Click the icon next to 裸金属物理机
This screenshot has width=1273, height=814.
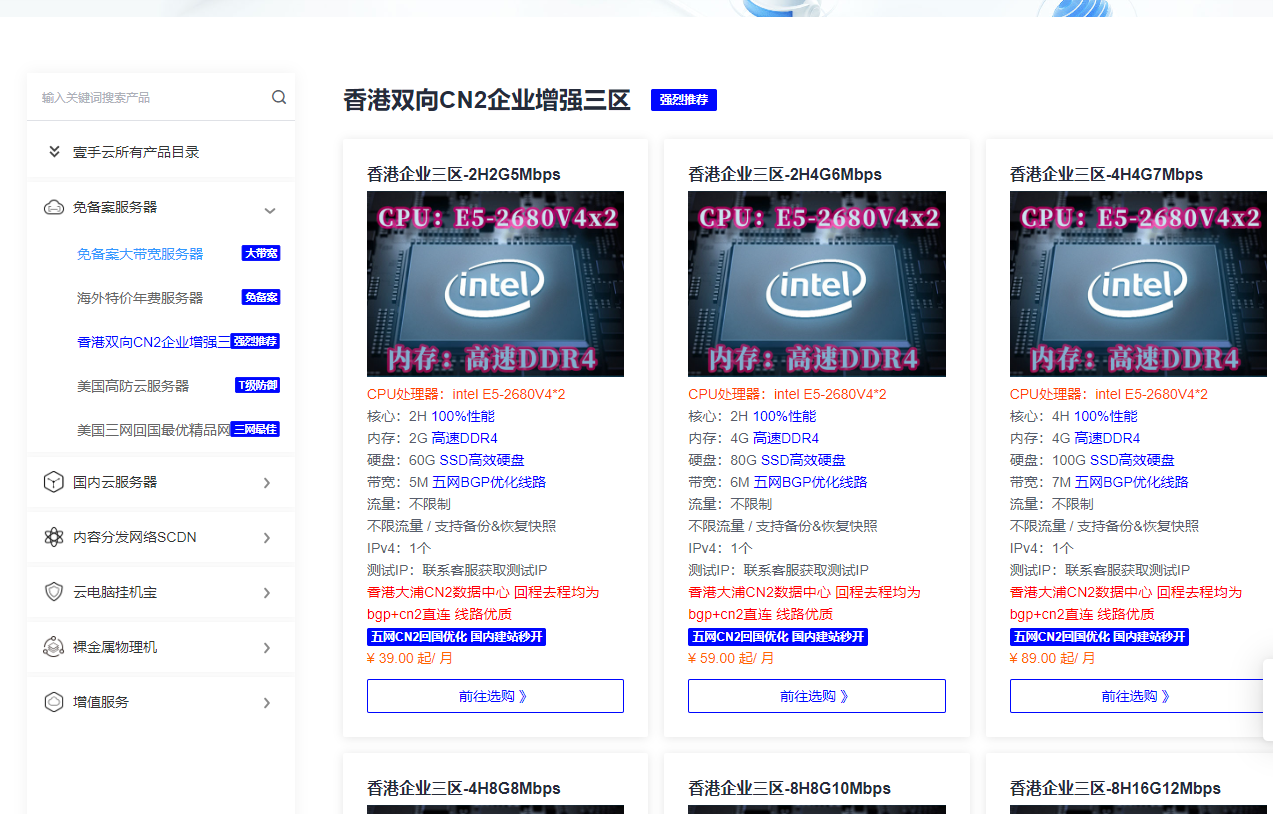pyautogui.click(x=54, y=647)
